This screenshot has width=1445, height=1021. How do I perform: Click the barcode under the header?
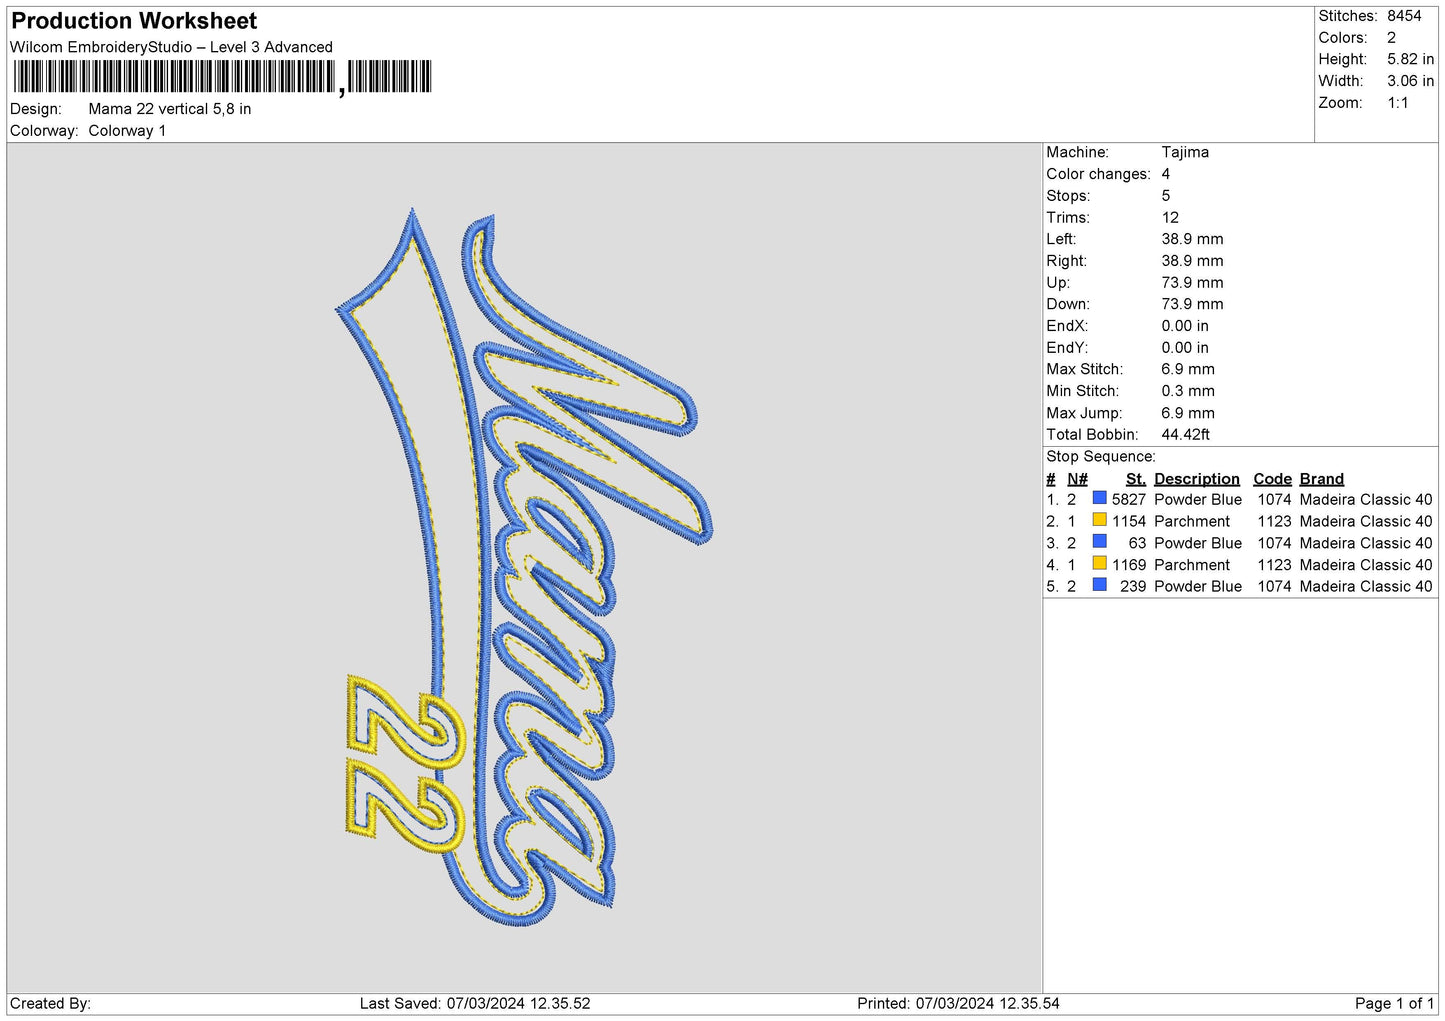[x=222, y=77]
